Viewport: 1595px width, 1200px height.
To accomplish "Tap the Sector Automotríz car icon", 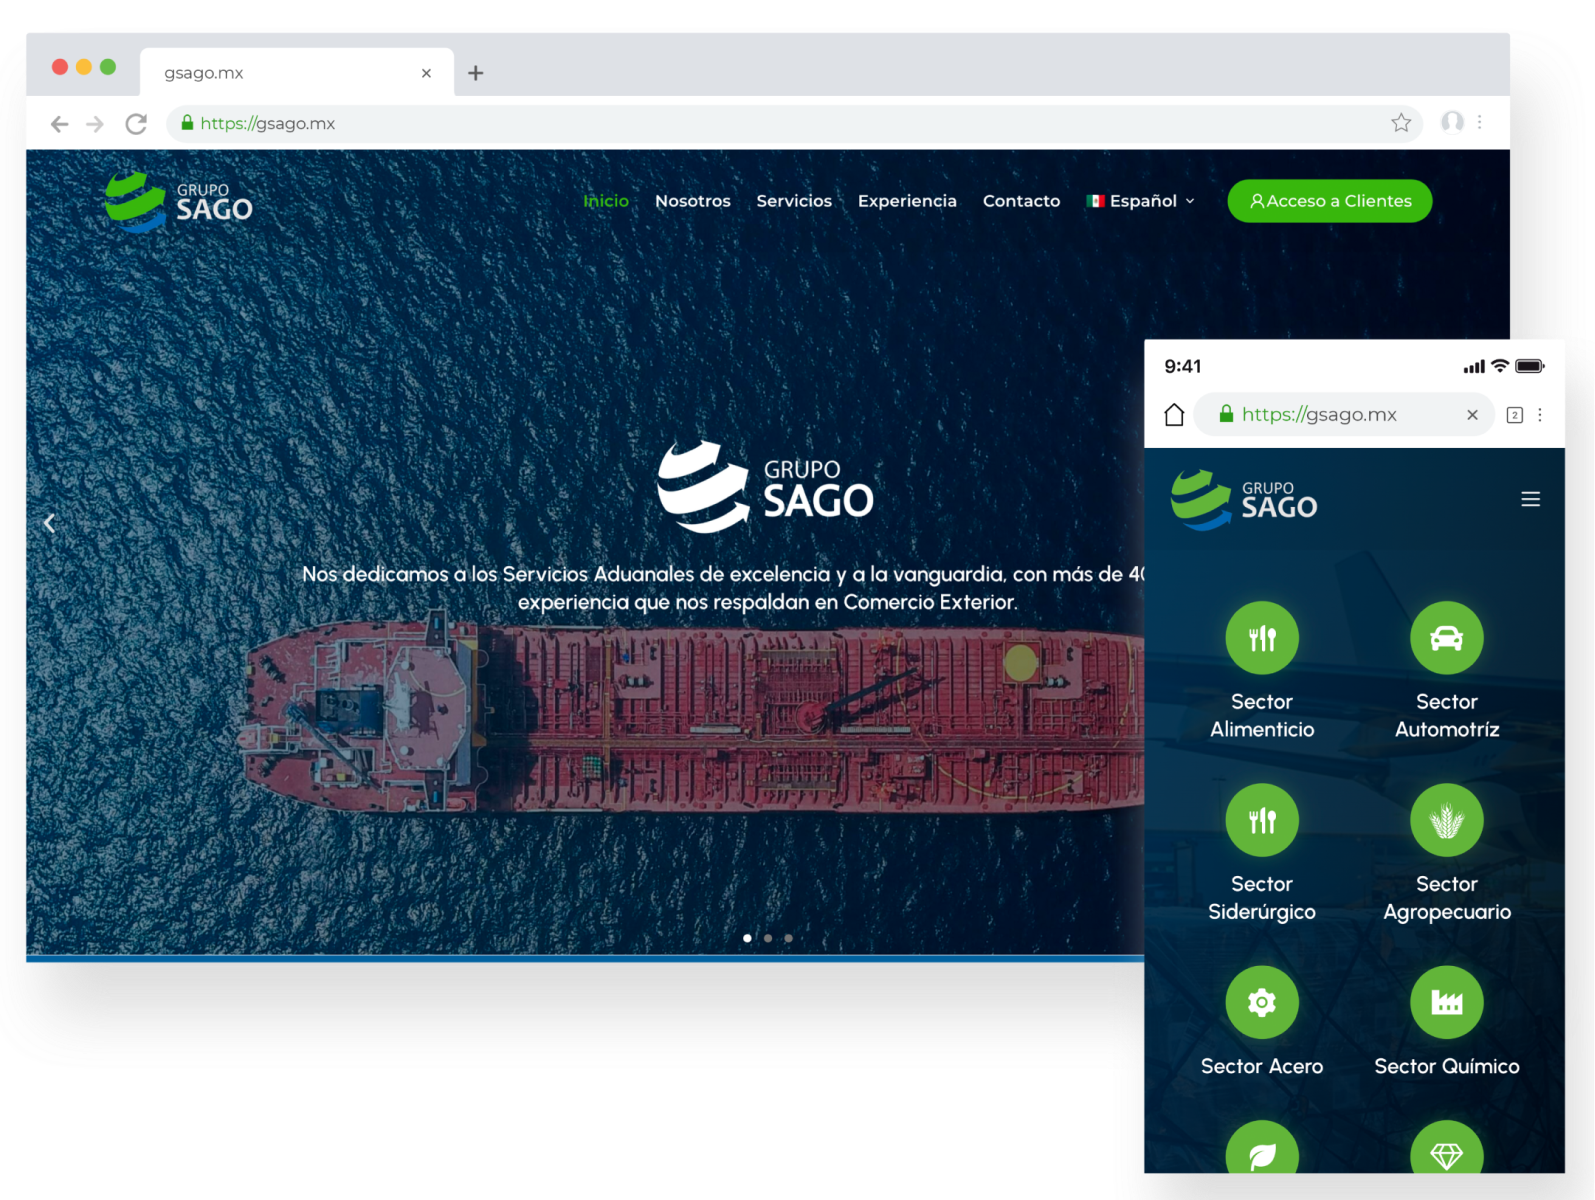I will coord(1447,638).
